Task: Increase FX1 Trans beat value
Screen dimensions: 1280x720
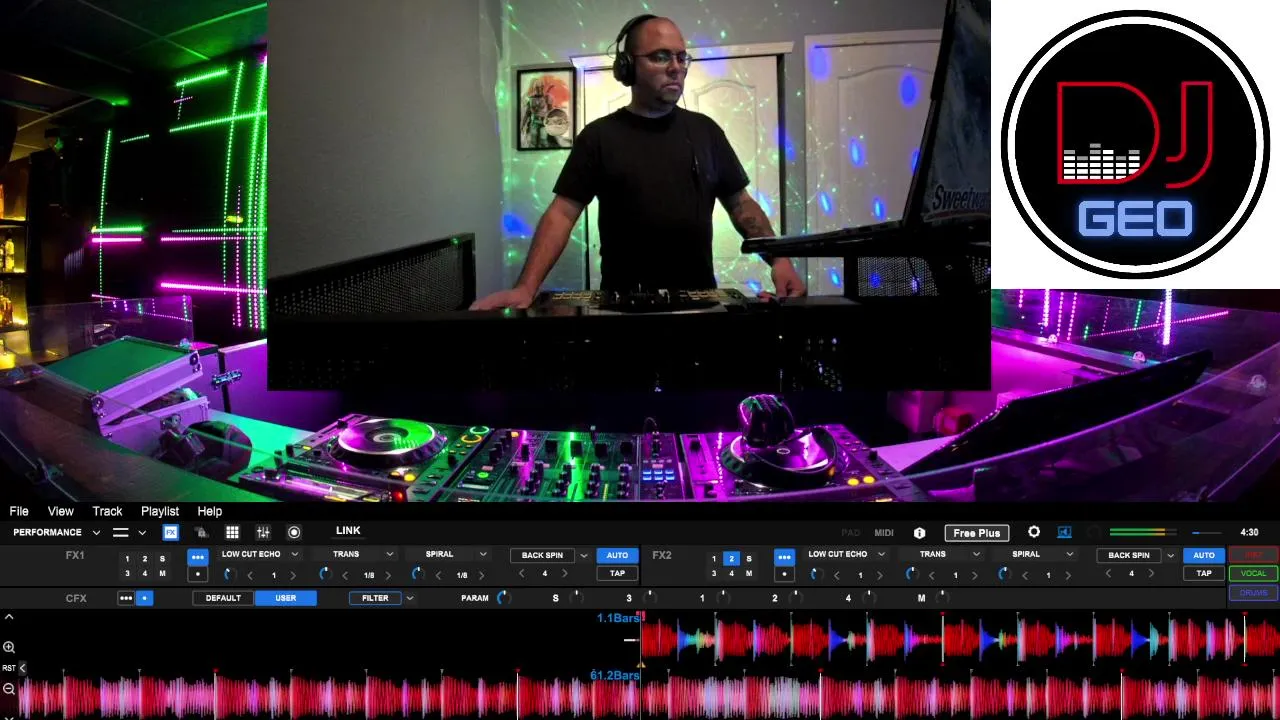Action: click(x=388, y=575)
